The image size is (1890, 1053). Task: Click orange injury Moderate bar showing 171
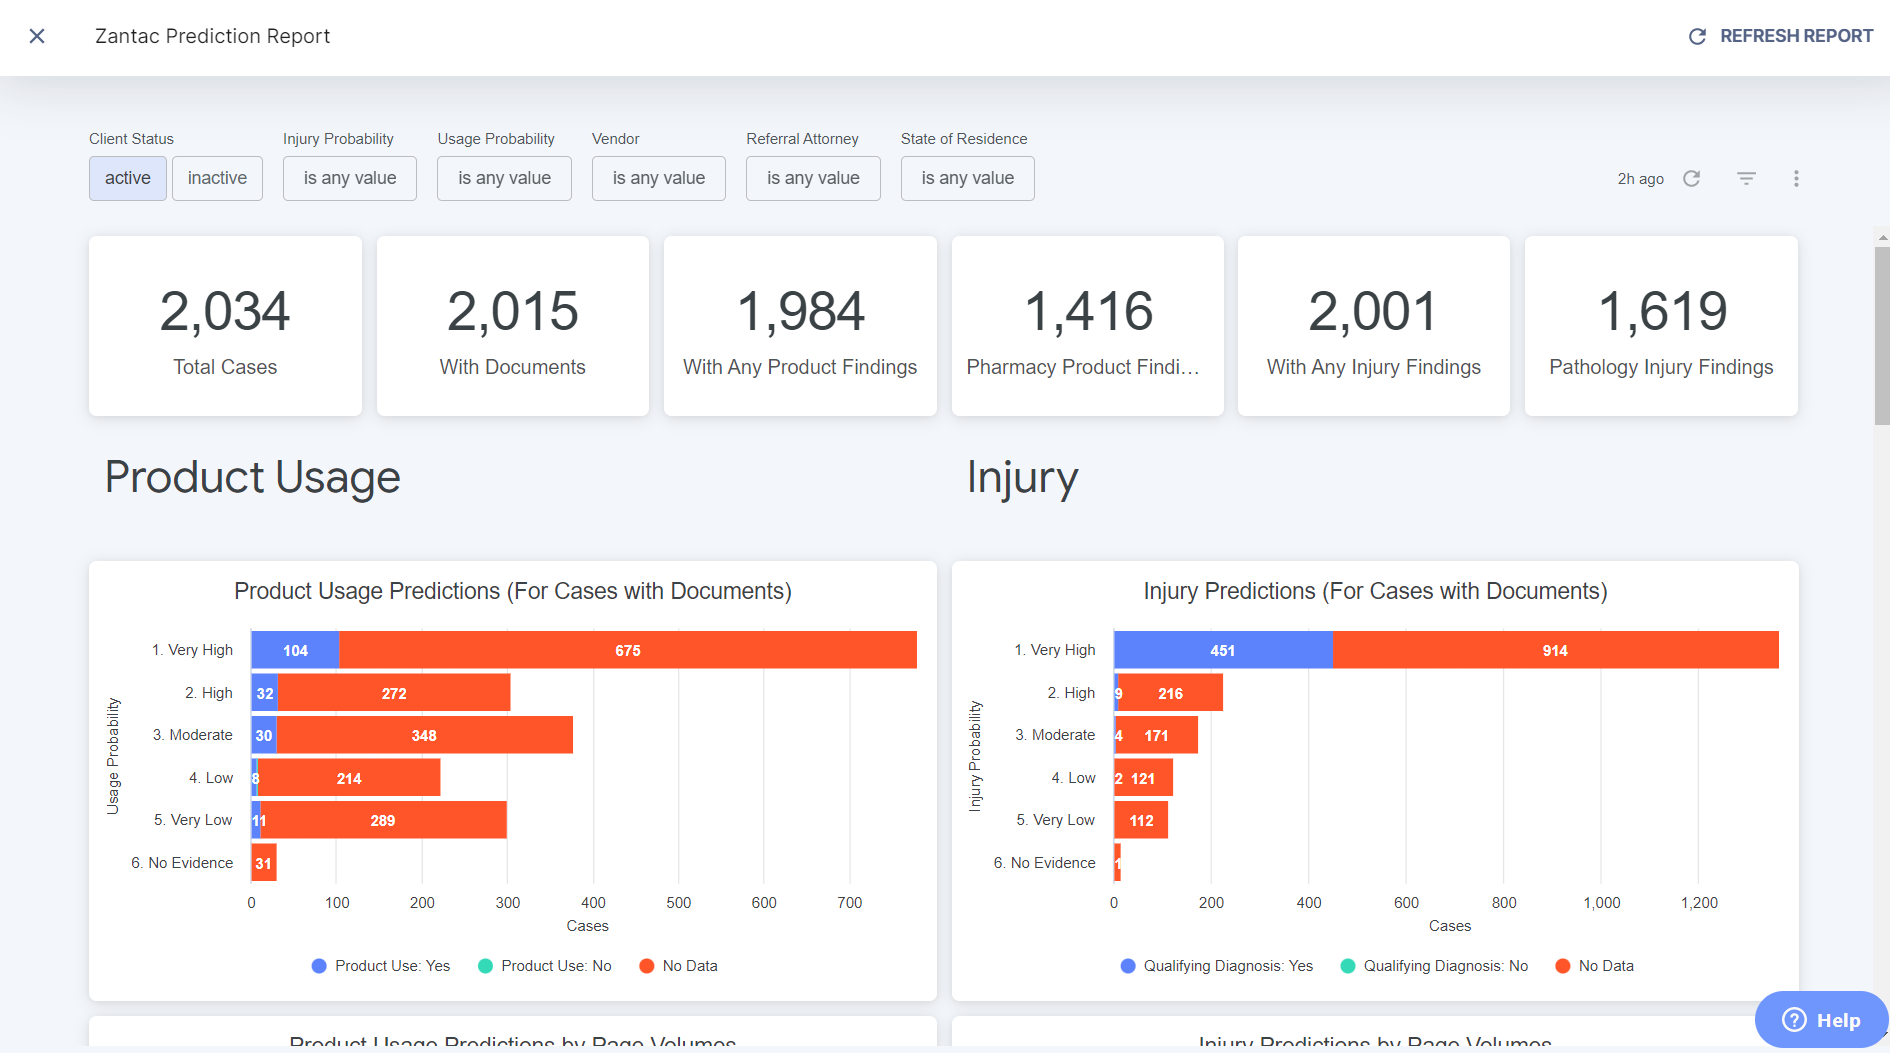point(1157,735)
